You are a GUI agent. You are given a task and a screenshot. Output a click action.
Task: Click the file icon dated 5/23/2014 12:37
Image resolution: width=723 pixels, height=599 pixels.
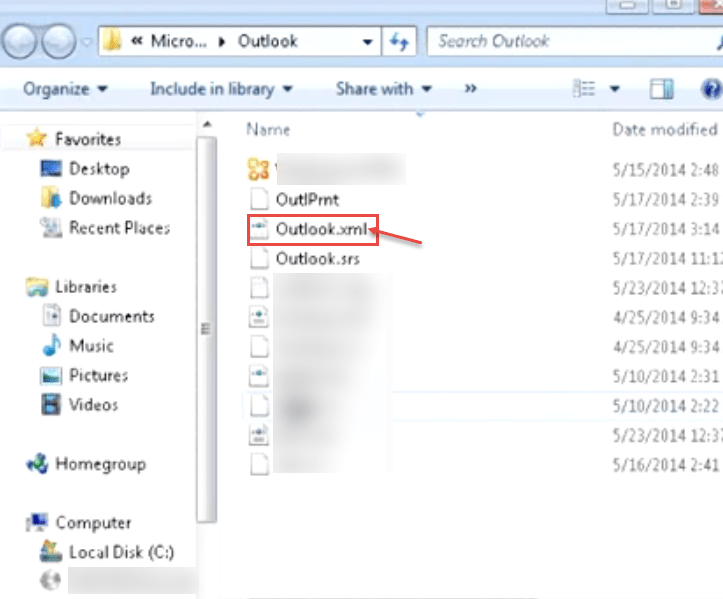pos(259,436)
